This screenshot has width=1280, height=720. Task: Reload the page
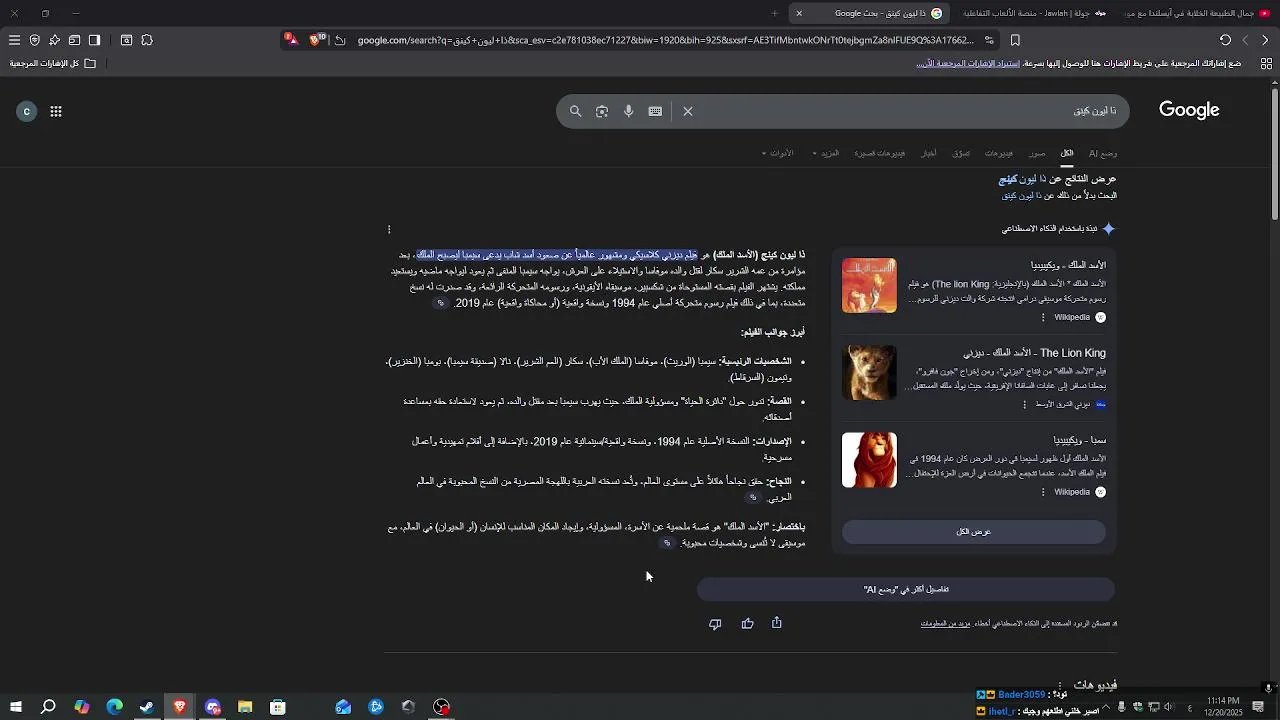click(x=1225, y=40)
